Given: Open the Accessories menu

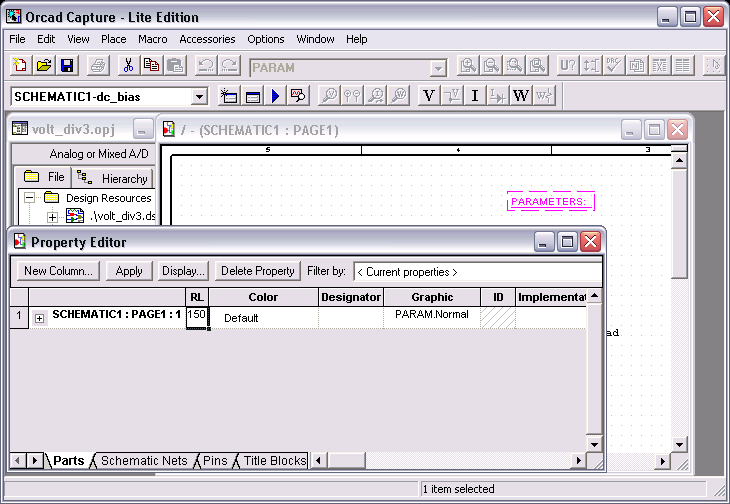Looking at the screenshot, I should tap(207, 39).
